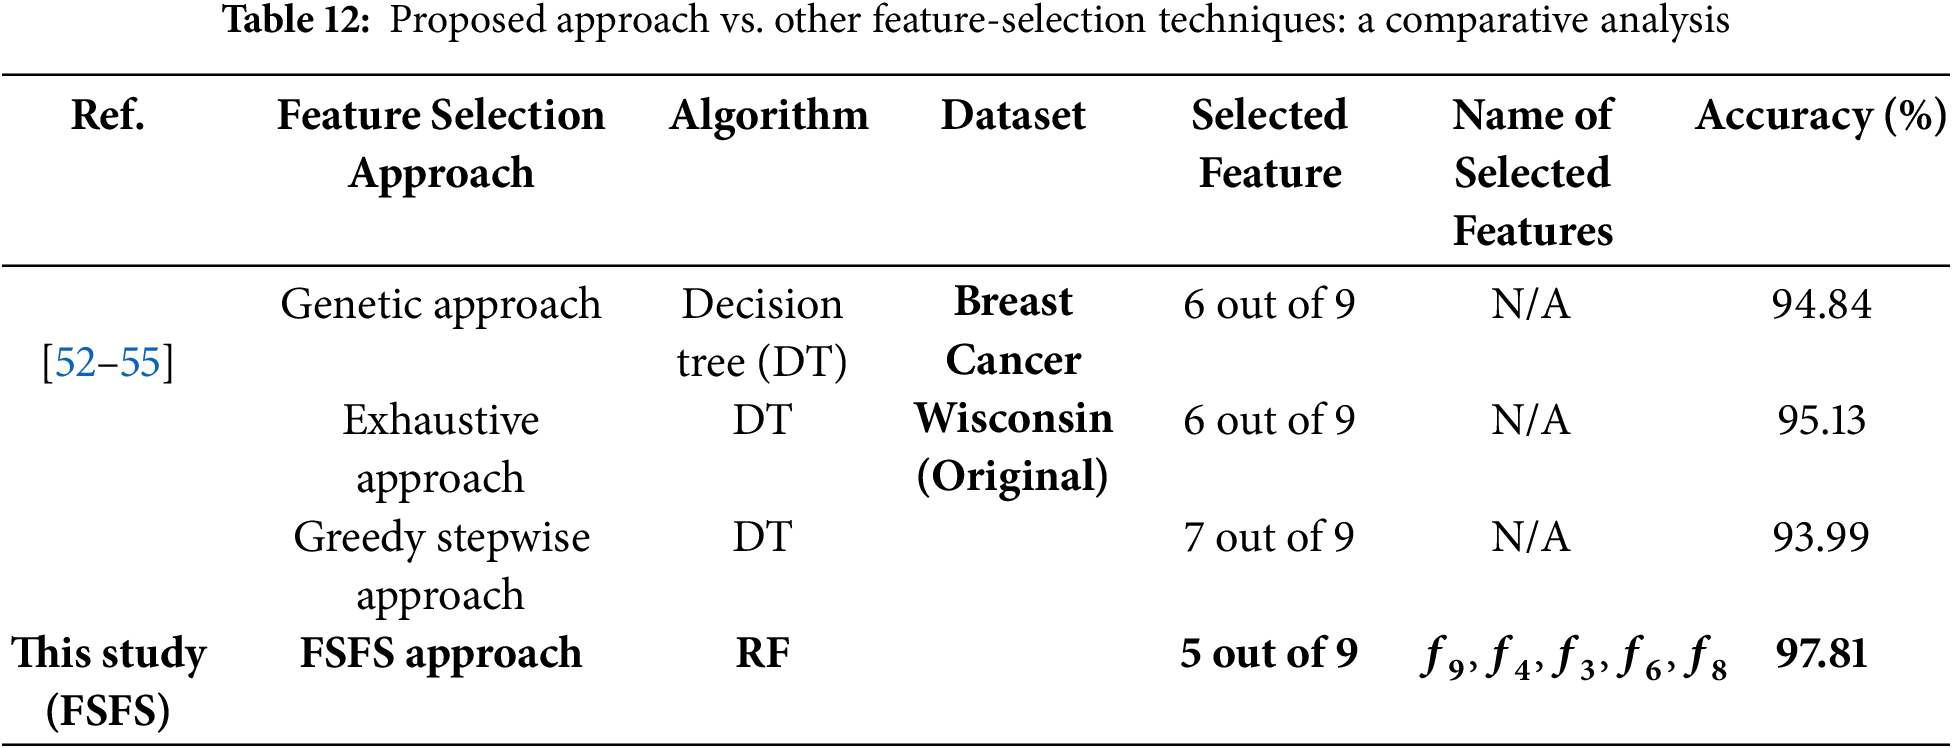Click the Name of Selected Features header
Viewport: 1952px width, 748px height.
click(x=1532, y=172)
